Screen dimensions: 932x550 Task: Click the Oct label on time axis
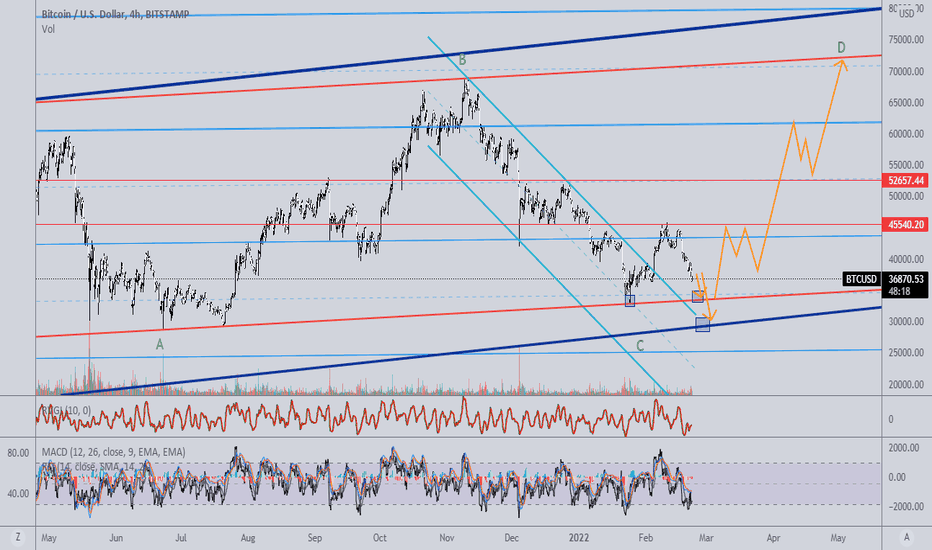(379, 538)
